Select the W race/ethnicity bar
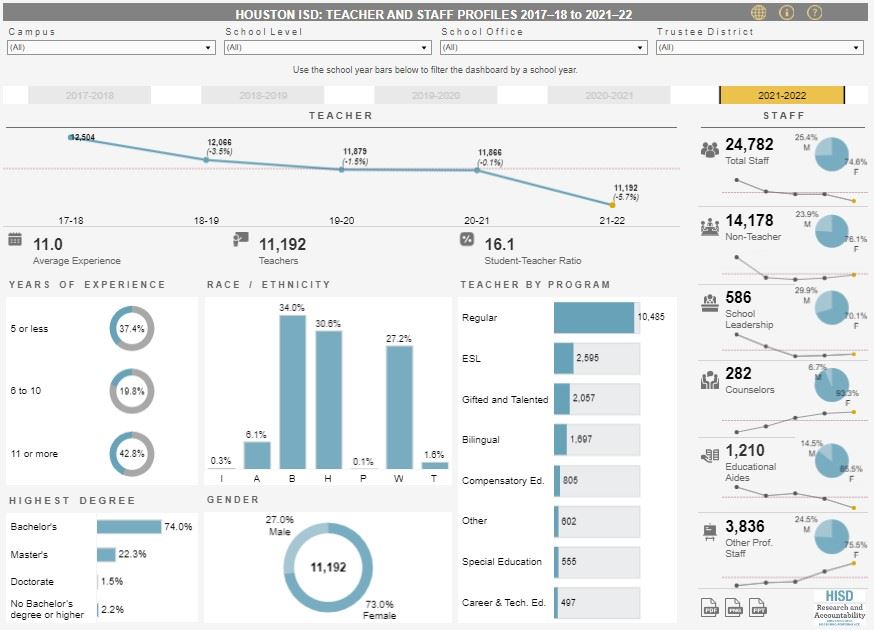The width and height of the screenshot is (874, 630). tap(399, 408)
